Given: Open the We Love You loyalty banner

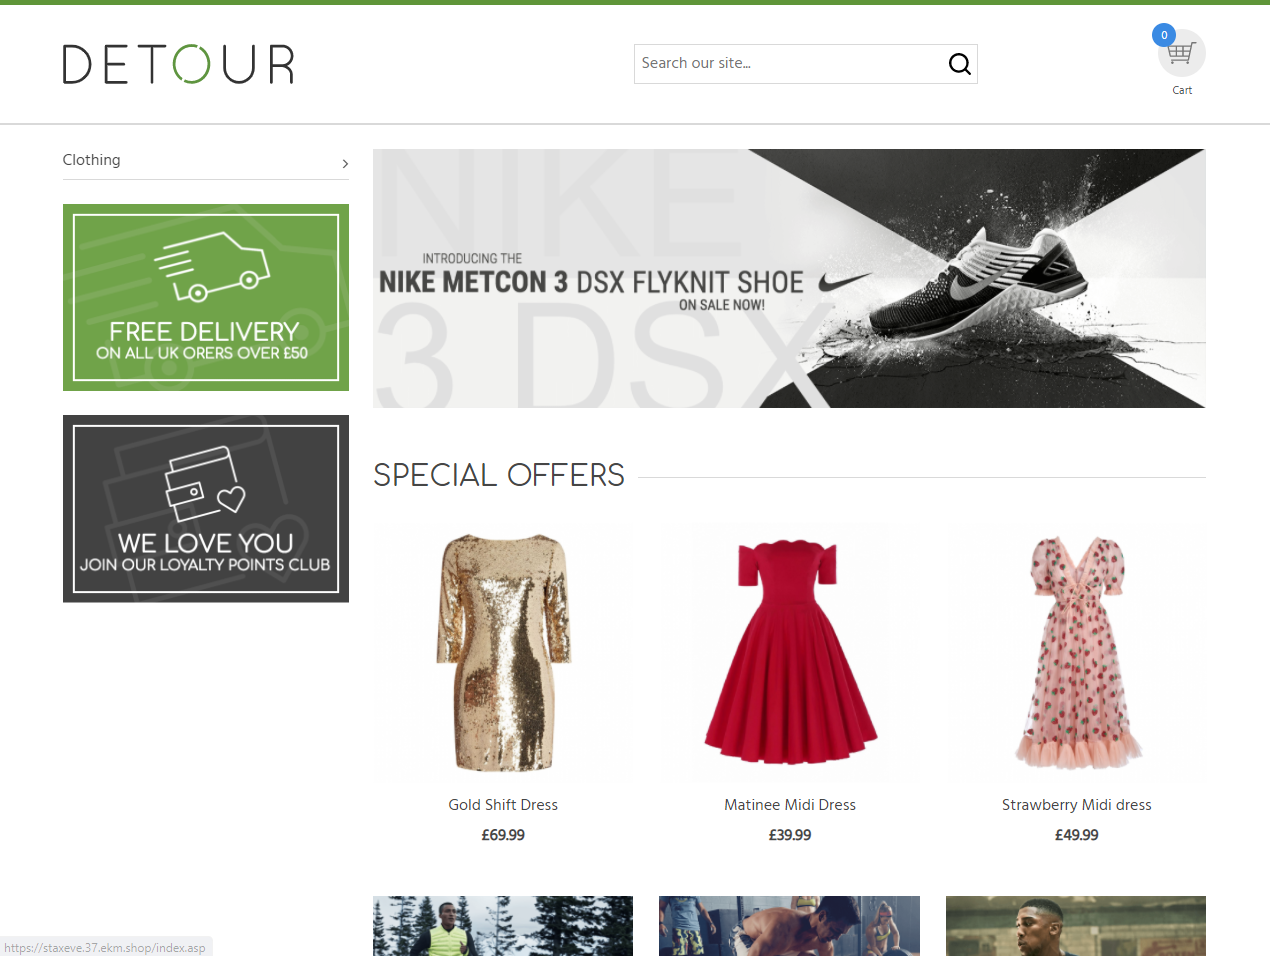Looking at the screenshot, I should (206, 509).
